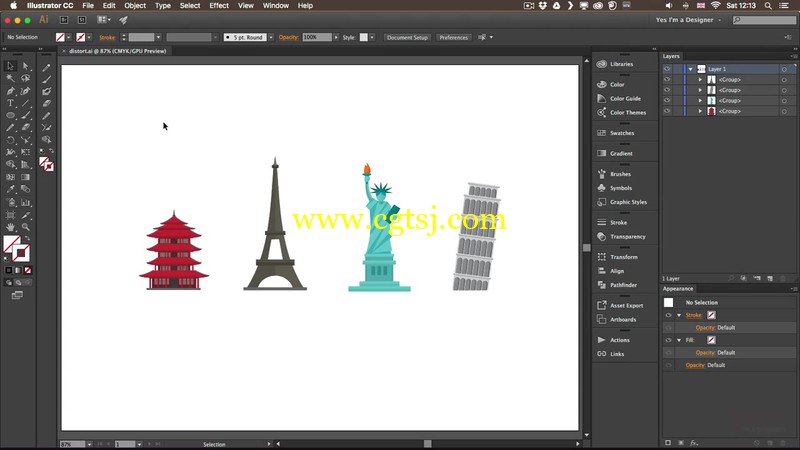Open the Transparency panel
This screenshot has height=450, width=800.
point(621,237)
